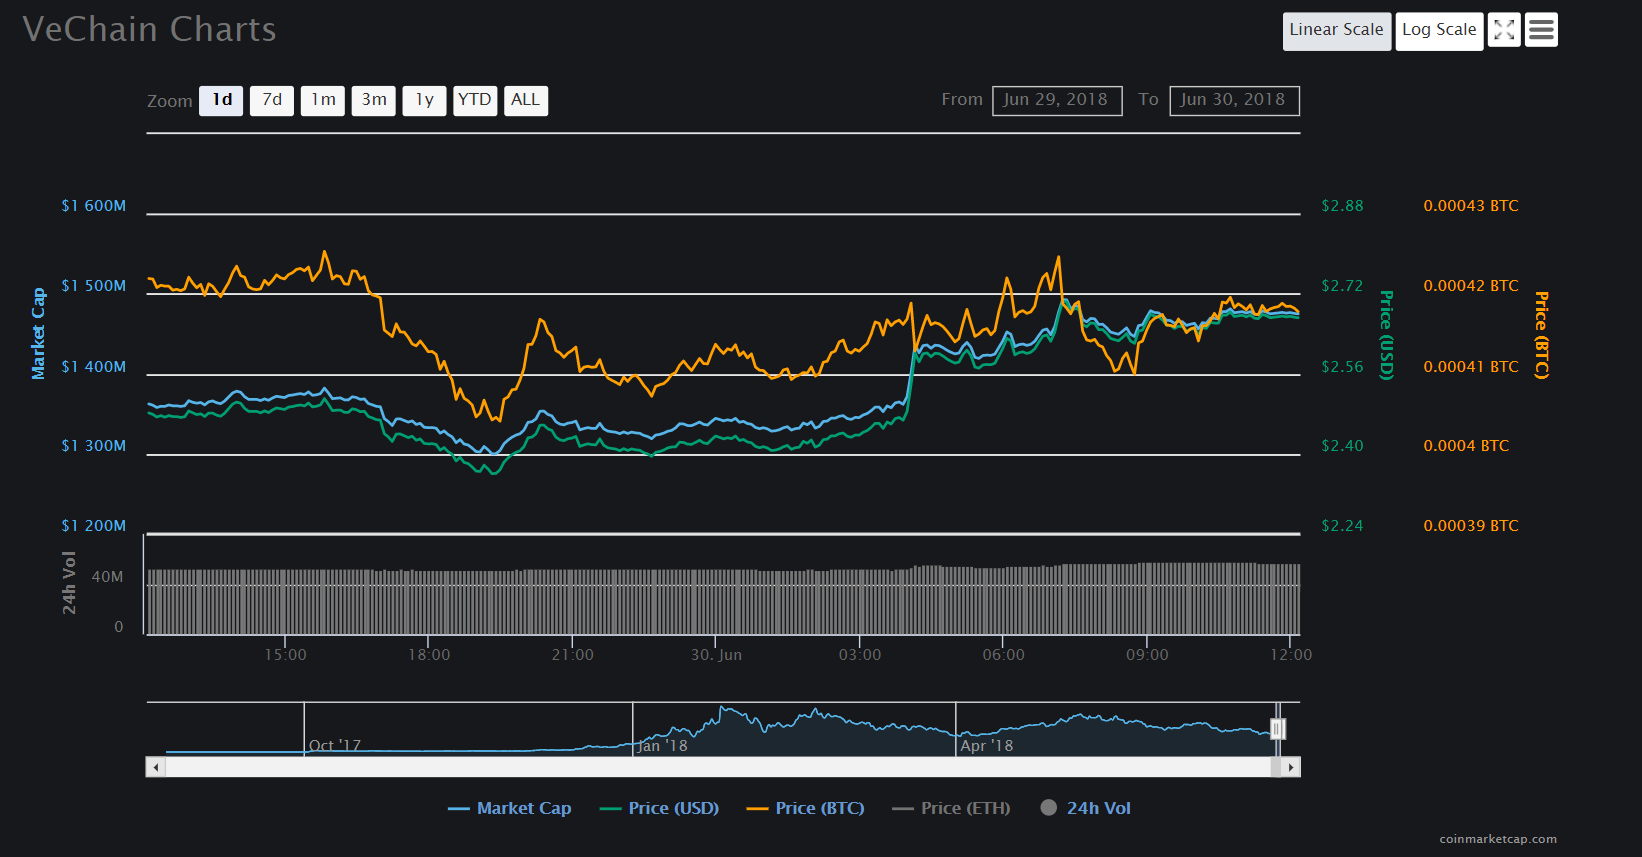The image size is (1642, 857).
Task: Click Apr '18 marker in navigator
Action: (987, 746)
